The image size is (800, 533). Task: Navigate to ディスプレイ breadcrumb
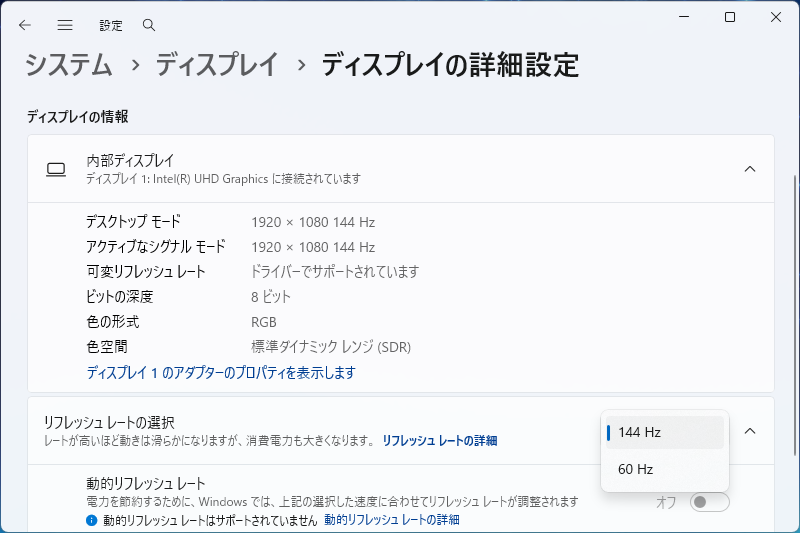(217, 65)
